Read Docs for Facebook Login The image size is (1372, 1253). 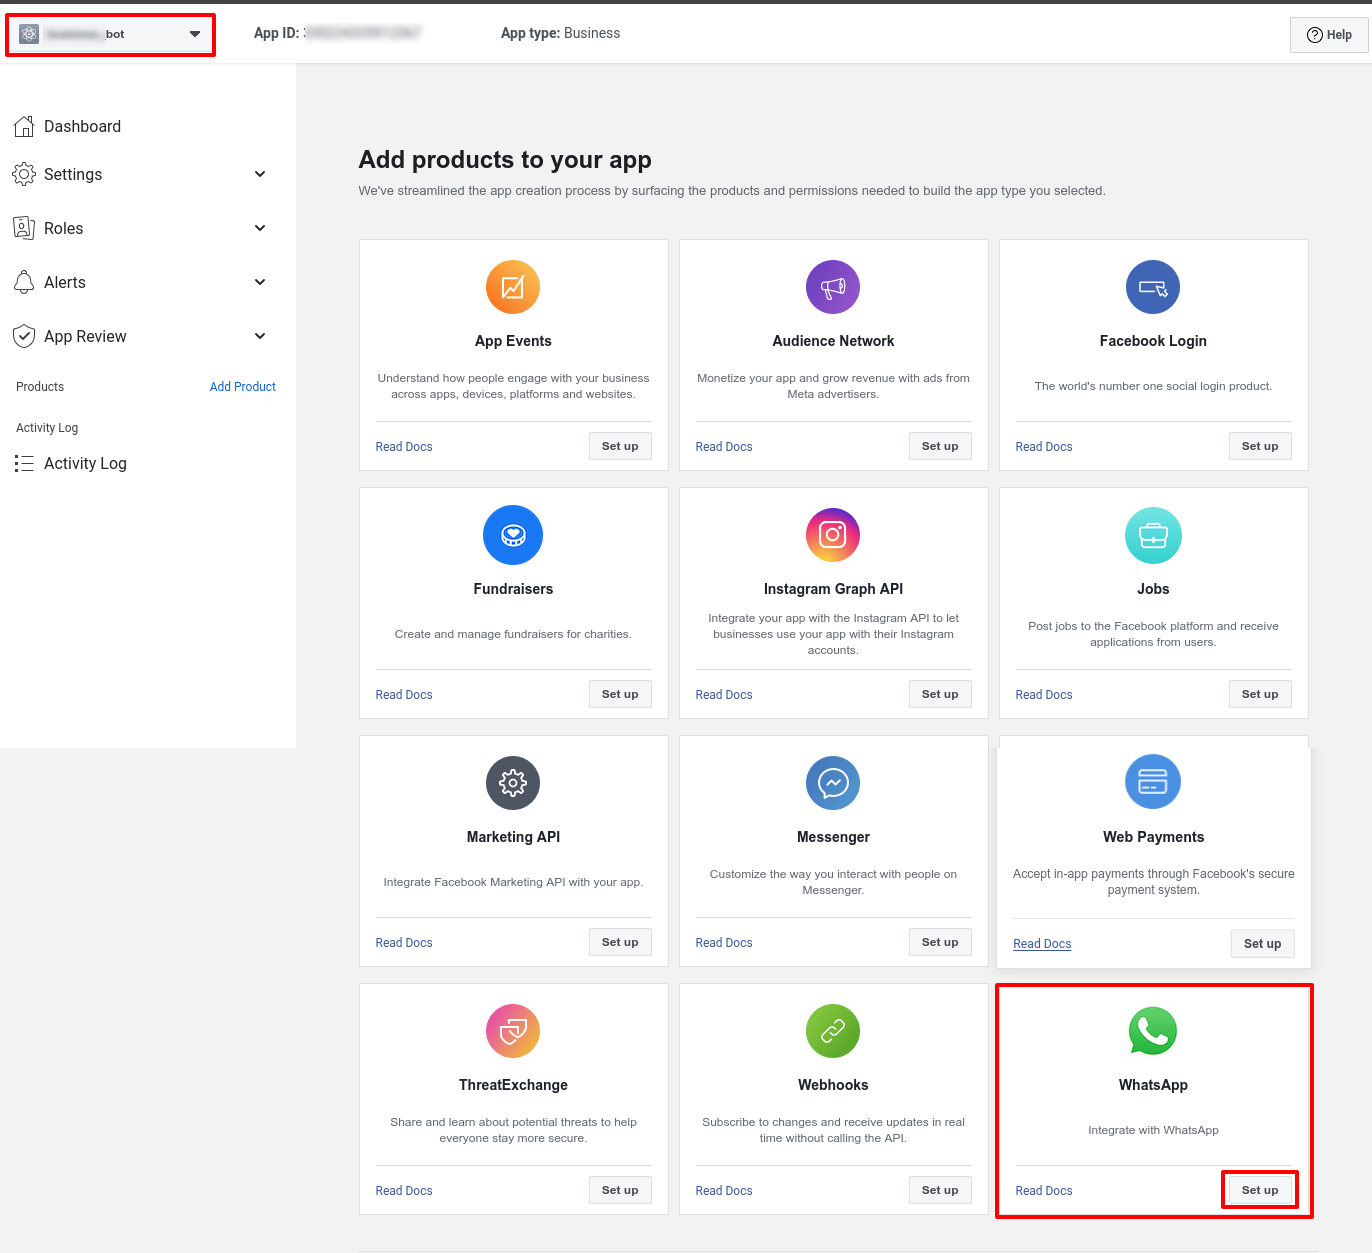[1043, 447]
